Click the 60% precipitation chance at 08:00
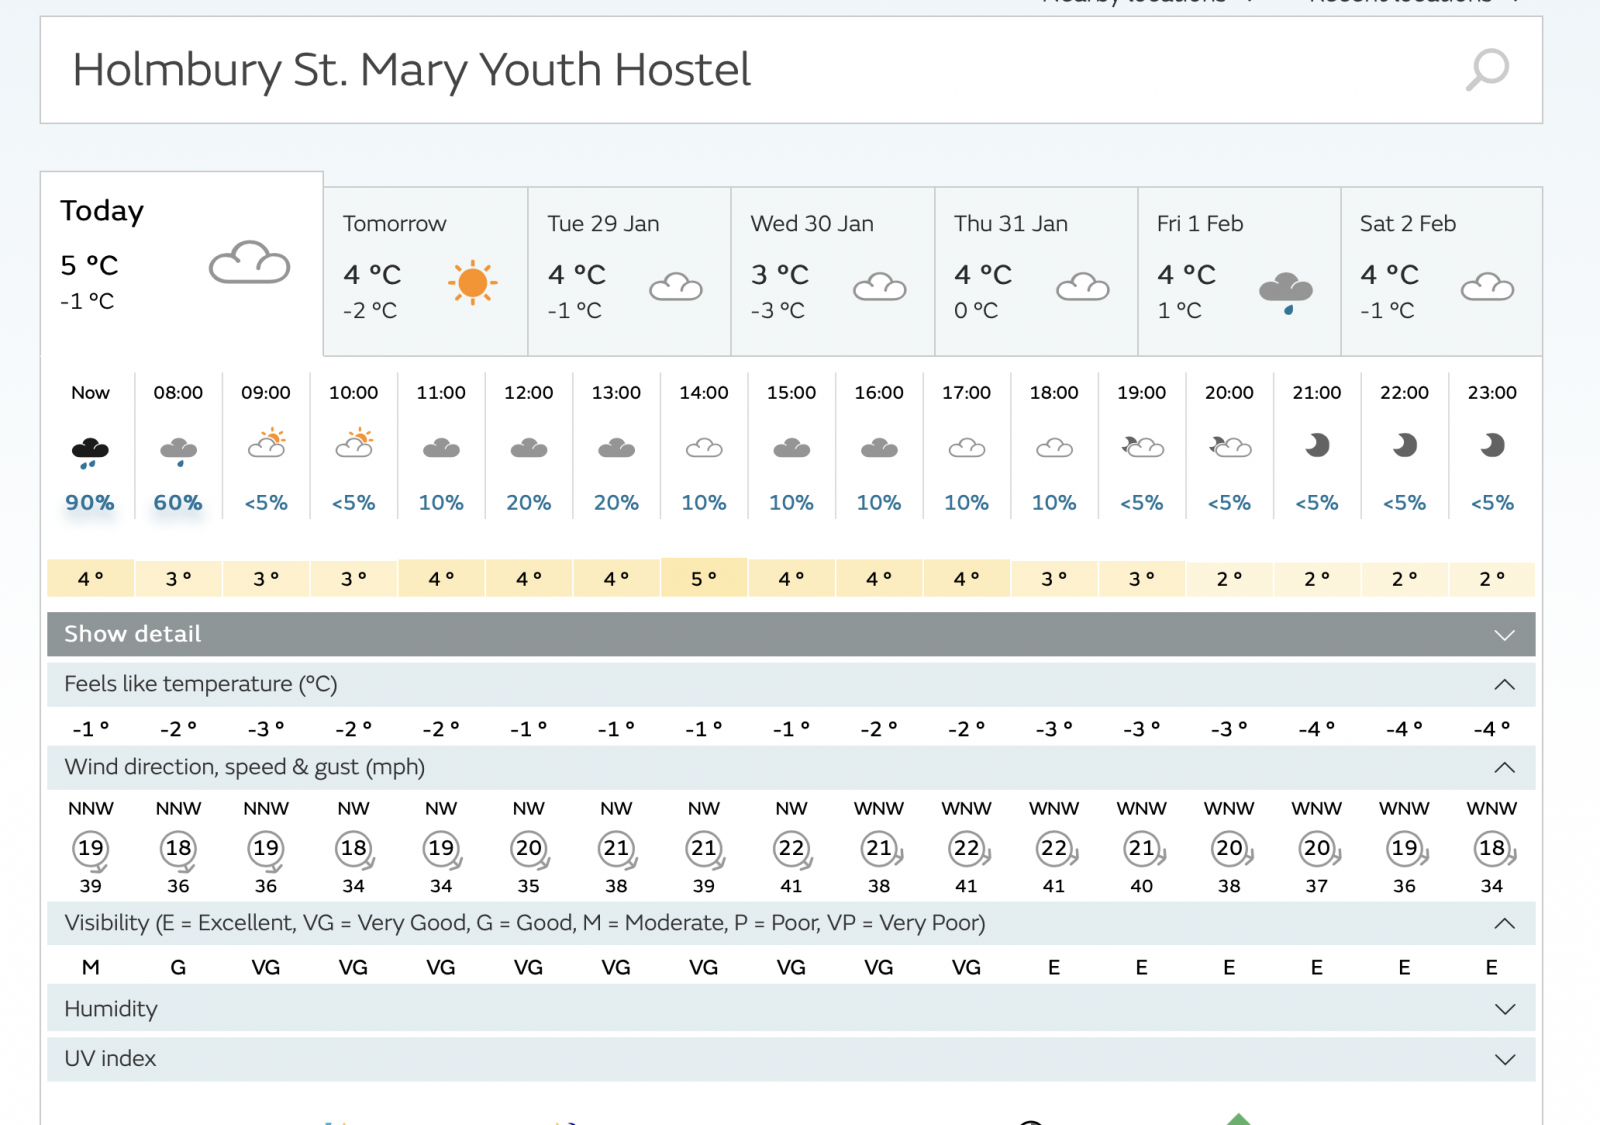 pos(178,503)
